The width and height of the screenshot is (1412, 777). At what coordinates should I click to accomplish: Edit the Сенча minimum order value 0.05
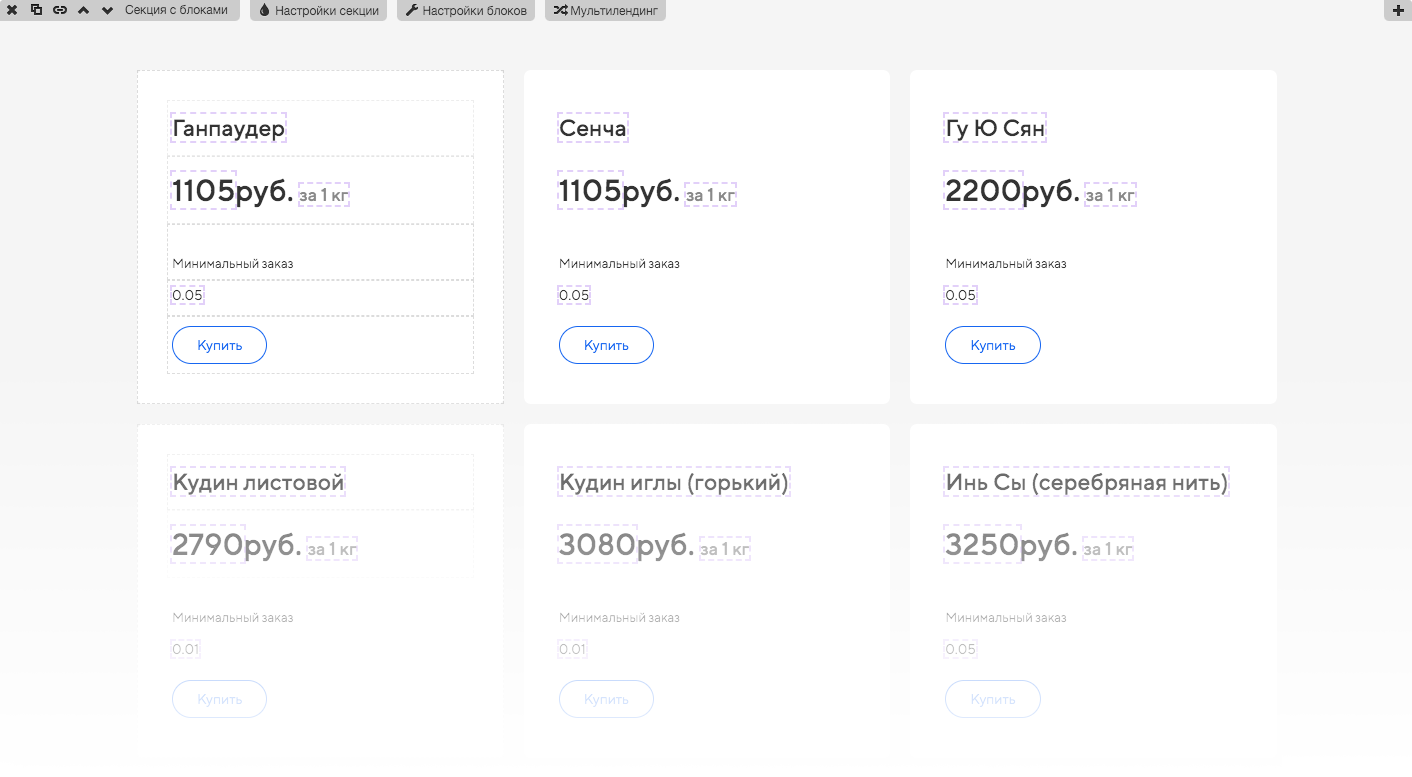pos(574,295)
